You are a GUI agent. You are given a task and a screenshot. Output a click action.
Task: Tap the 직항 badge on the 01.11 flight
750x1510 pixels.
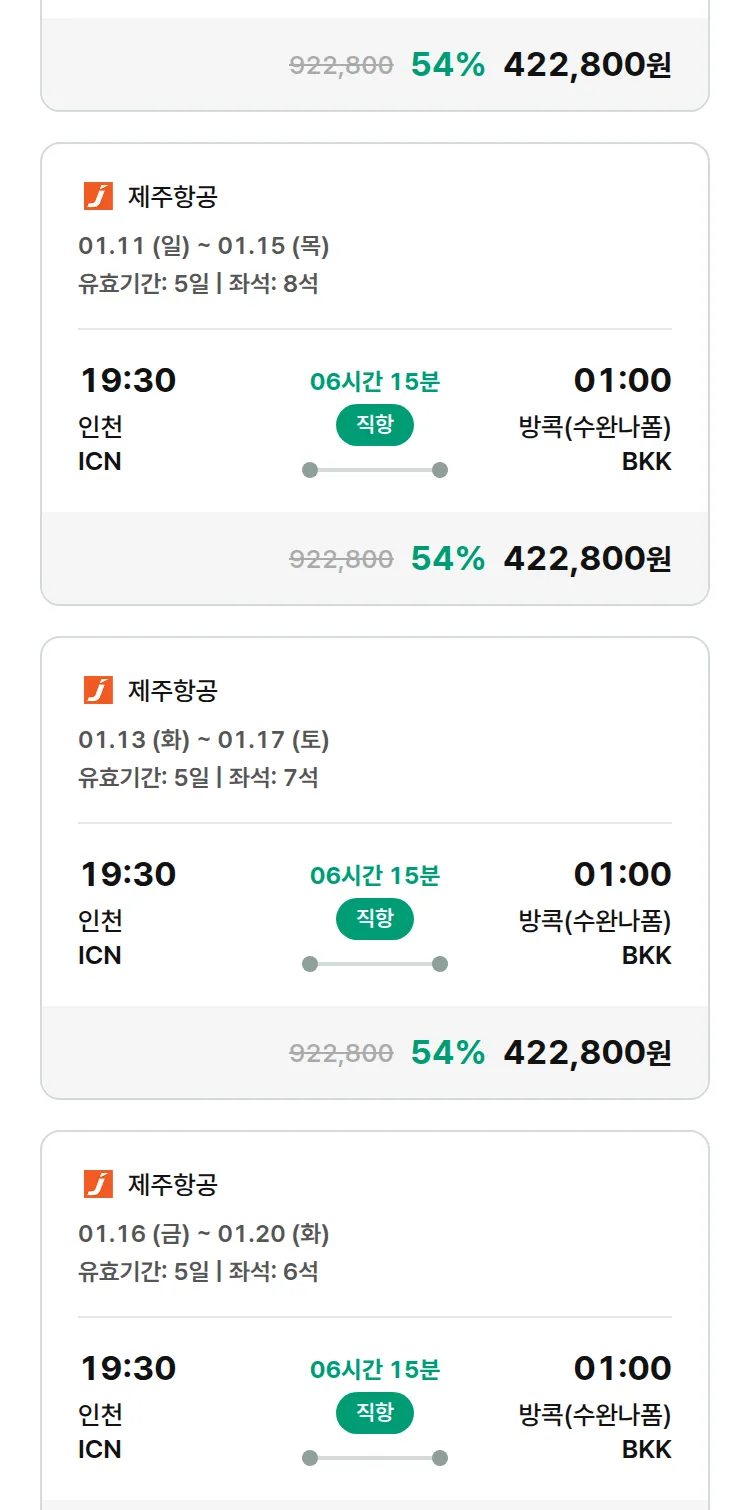point(375,425)
